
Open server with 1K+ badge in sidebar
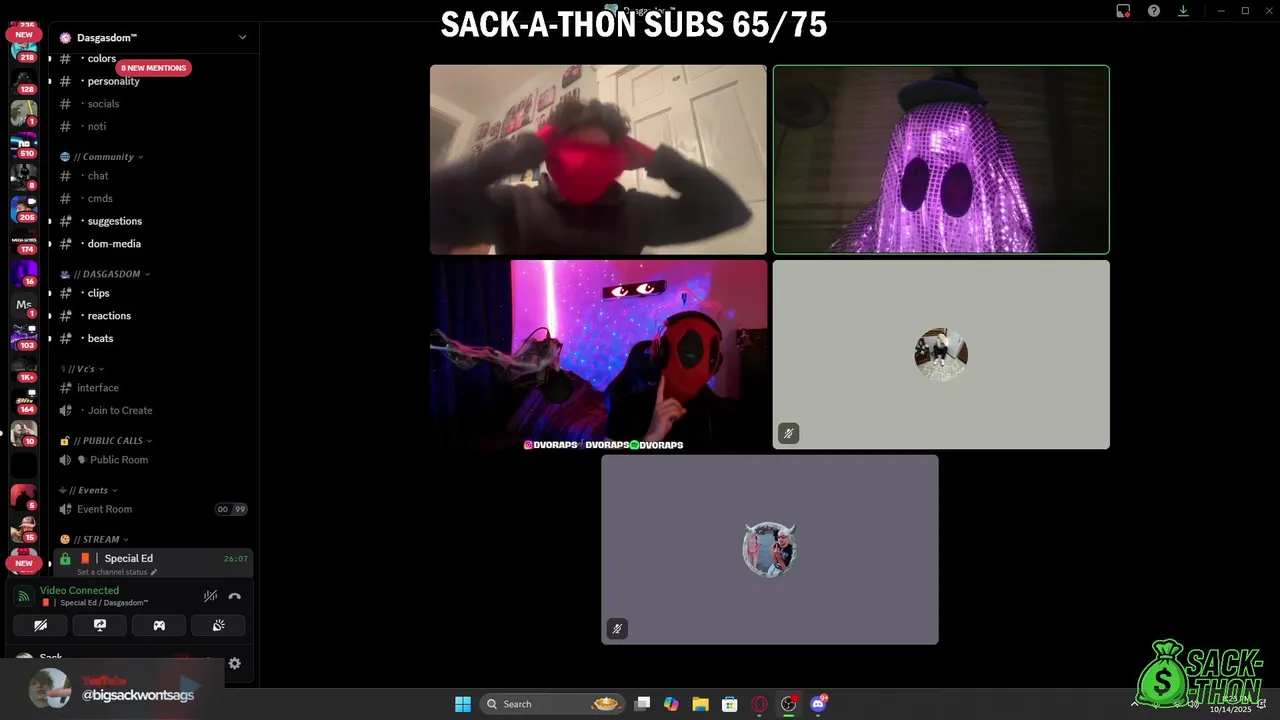pos(24,368)
